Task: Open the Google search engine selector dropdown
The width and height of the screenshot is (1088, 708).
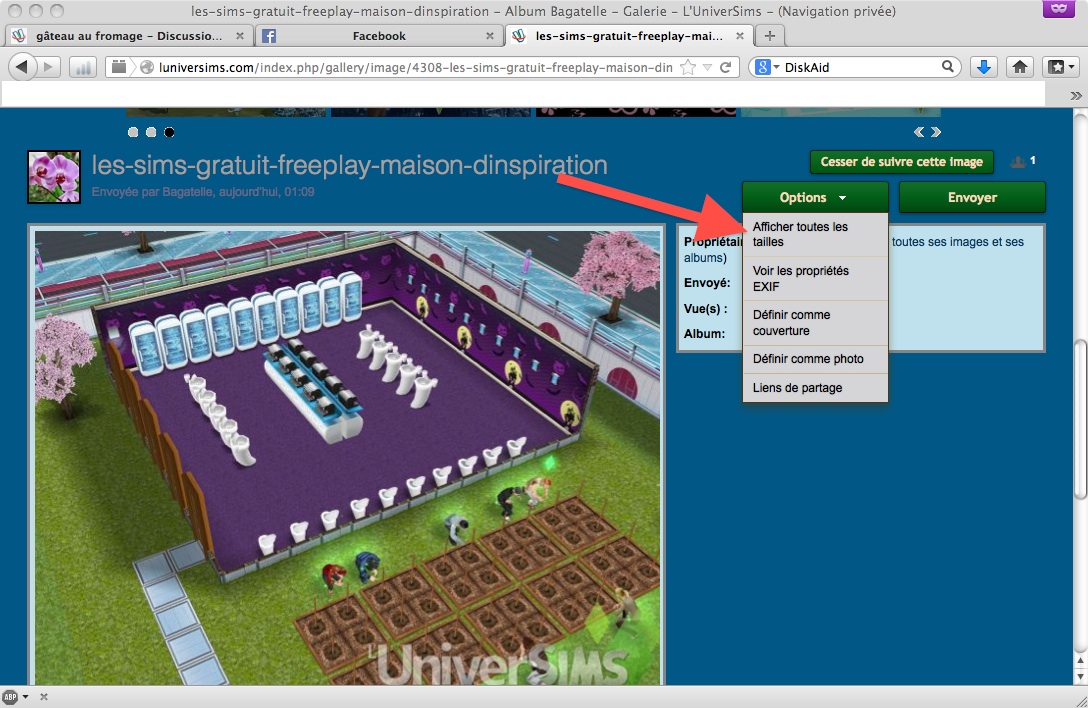Action: pyautogui.click(x=766, y=68)
